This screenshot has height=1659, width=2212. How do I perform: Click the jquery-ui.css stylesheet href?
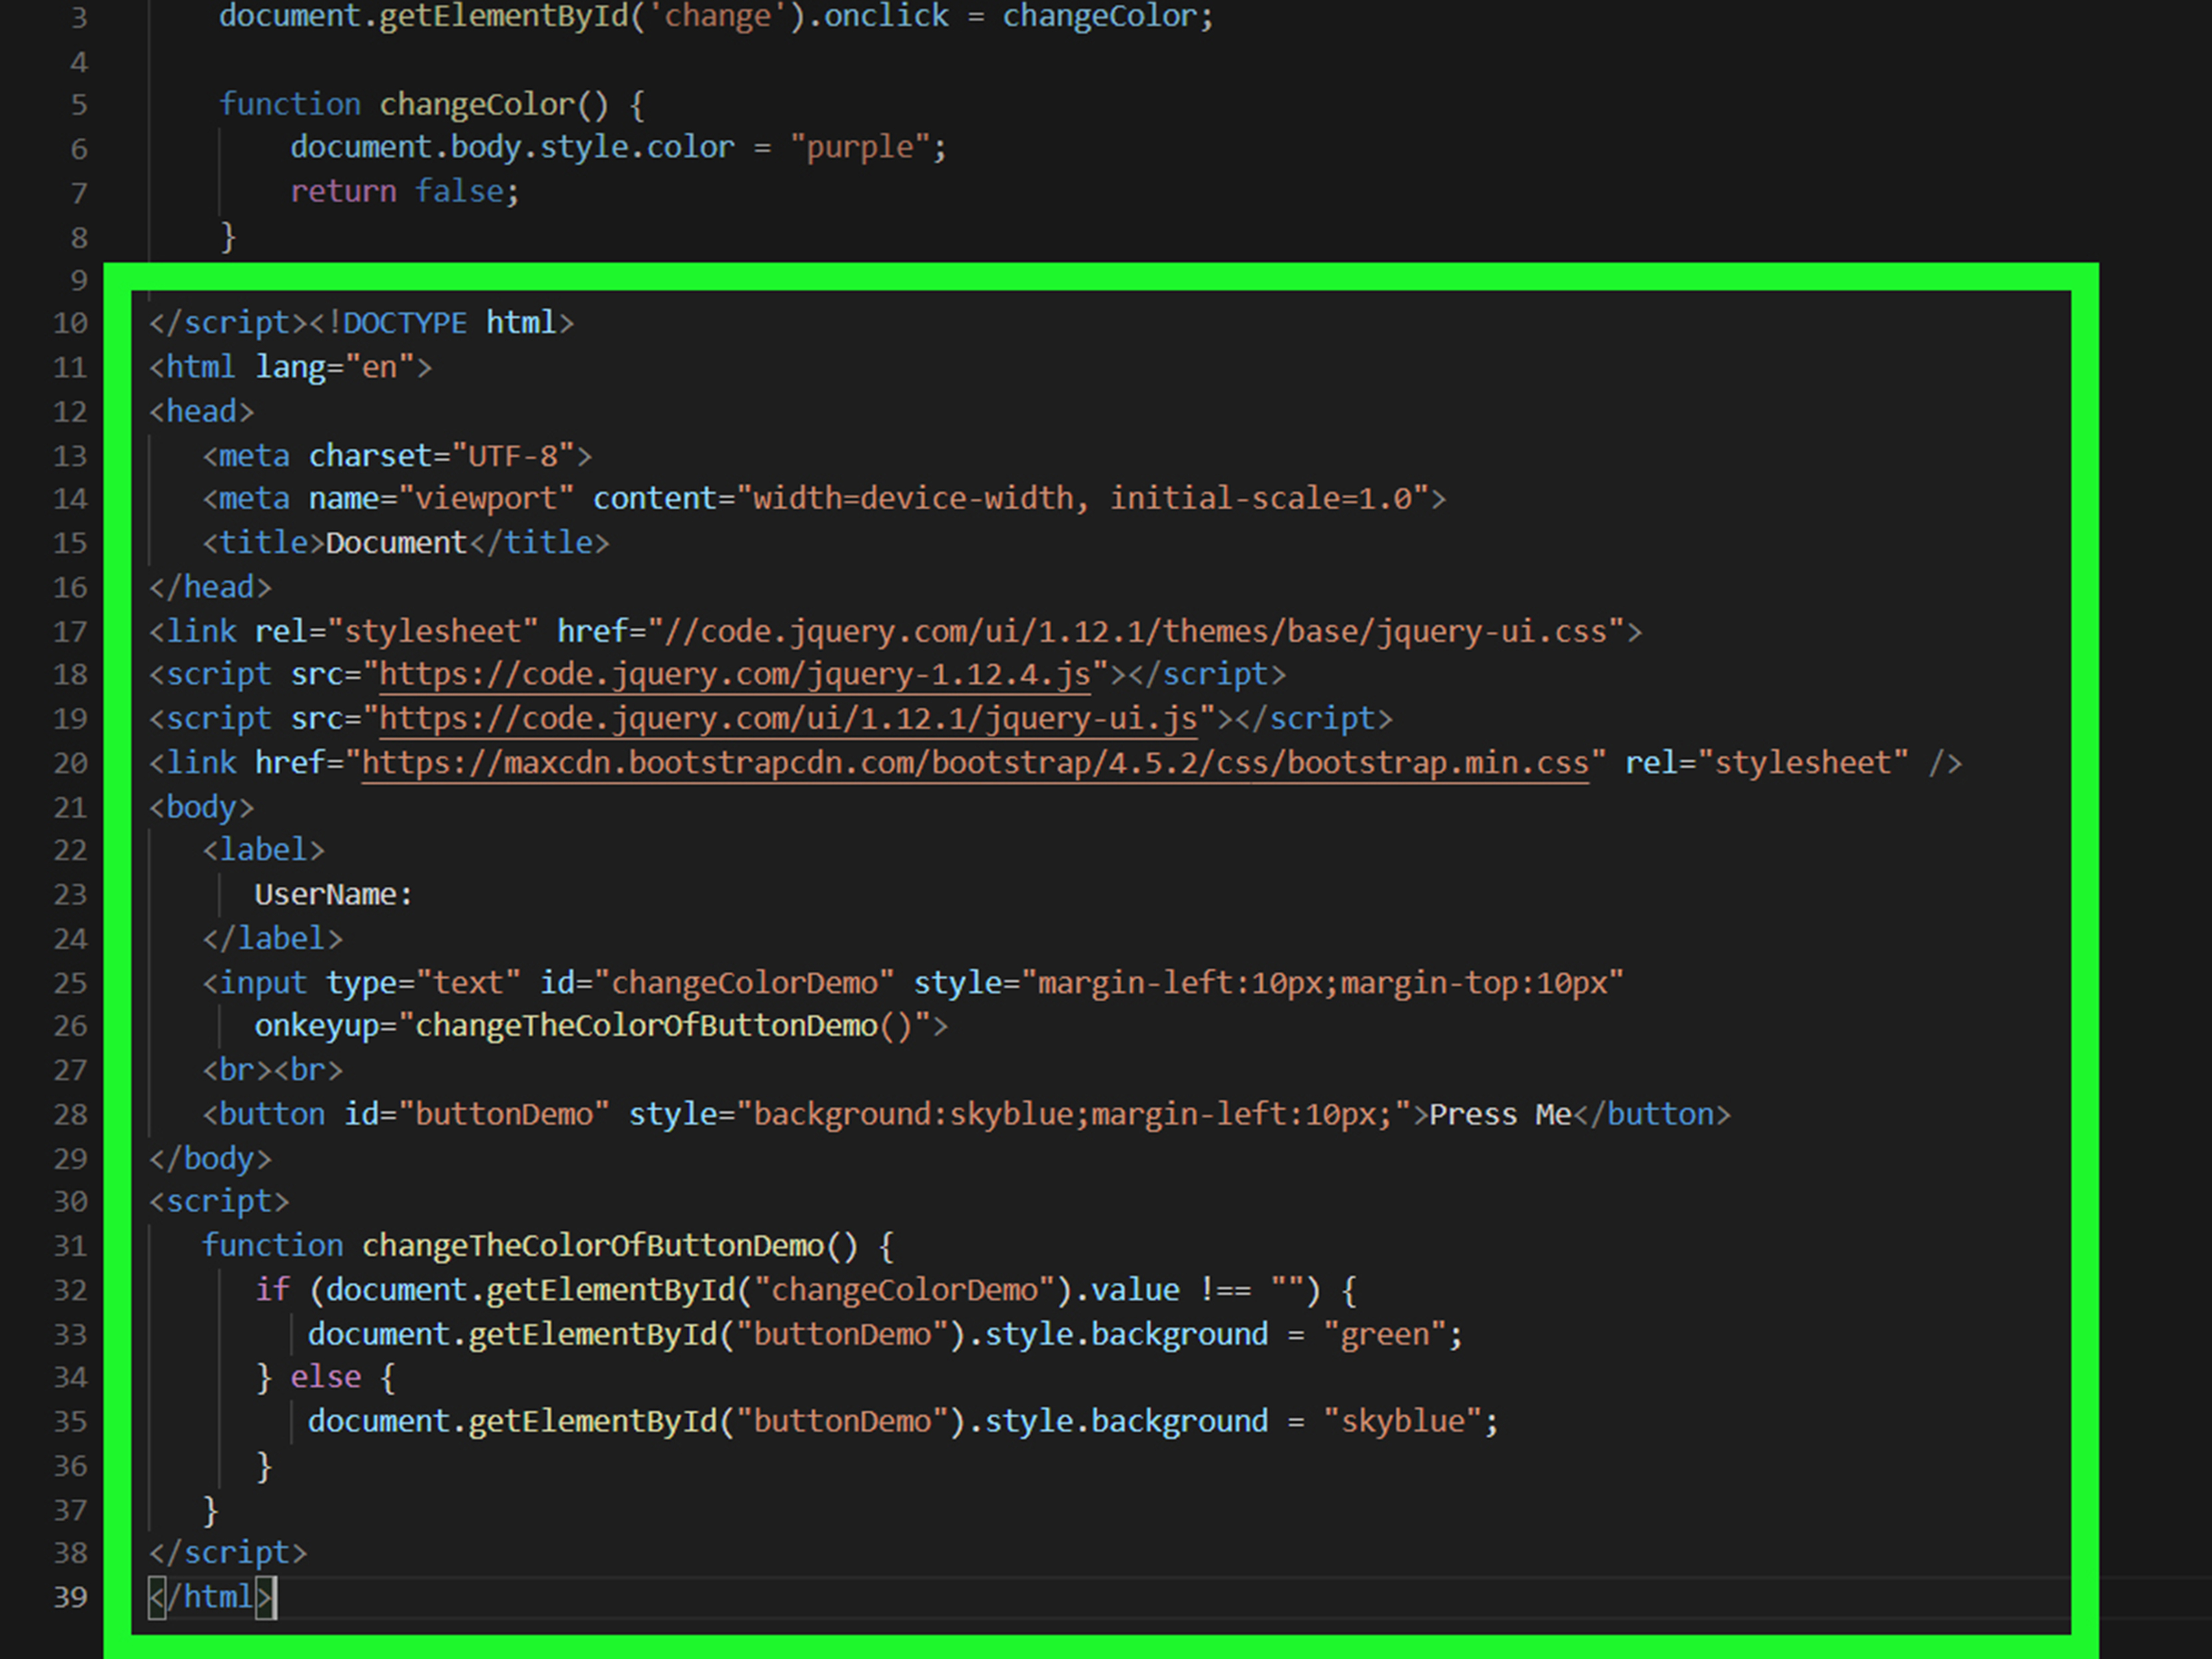(x=1135, y=632)
